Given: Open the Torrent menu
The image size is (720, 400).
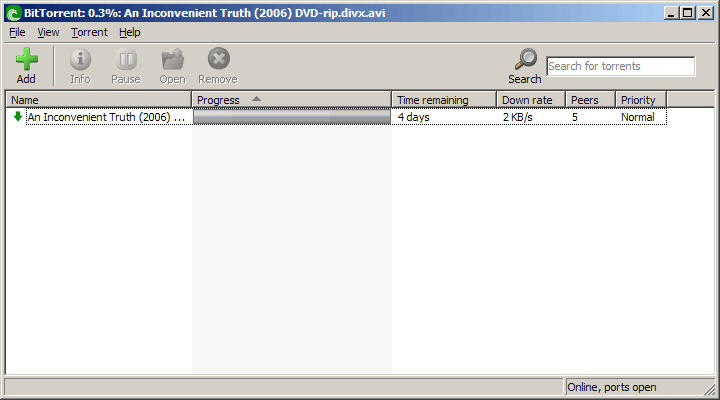Looking at the screenshot, I should [x=89, y=32].
